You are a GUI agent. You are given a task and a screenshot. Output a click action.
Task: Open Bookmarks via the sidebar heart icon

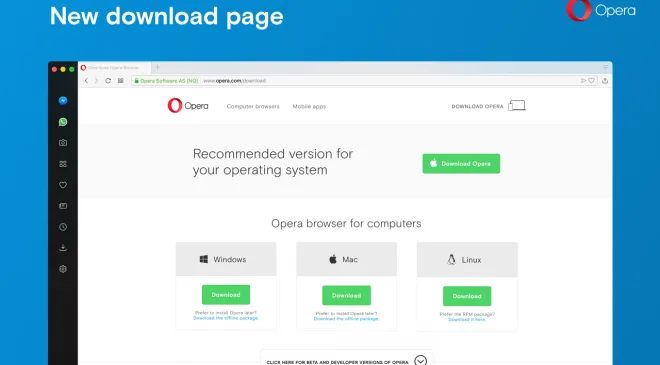tap(63, 185)
